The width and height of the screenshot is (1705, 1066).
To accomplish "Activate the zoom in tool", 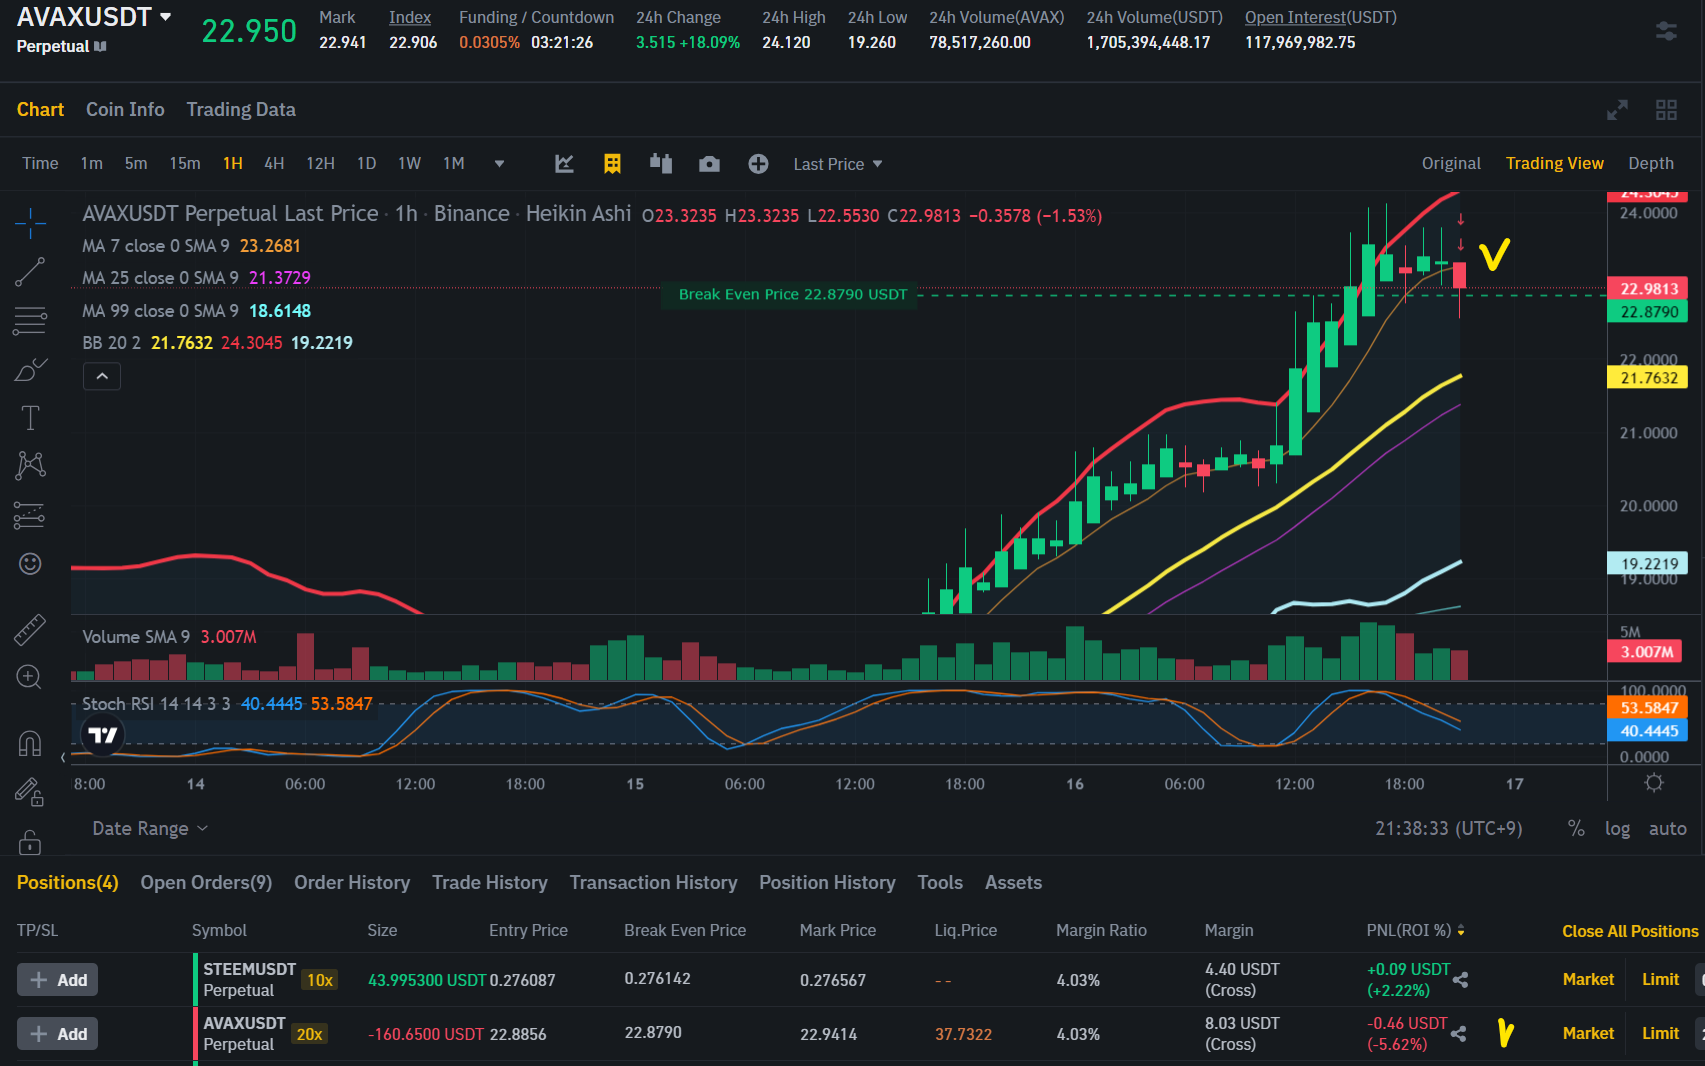I will point(29,677).
